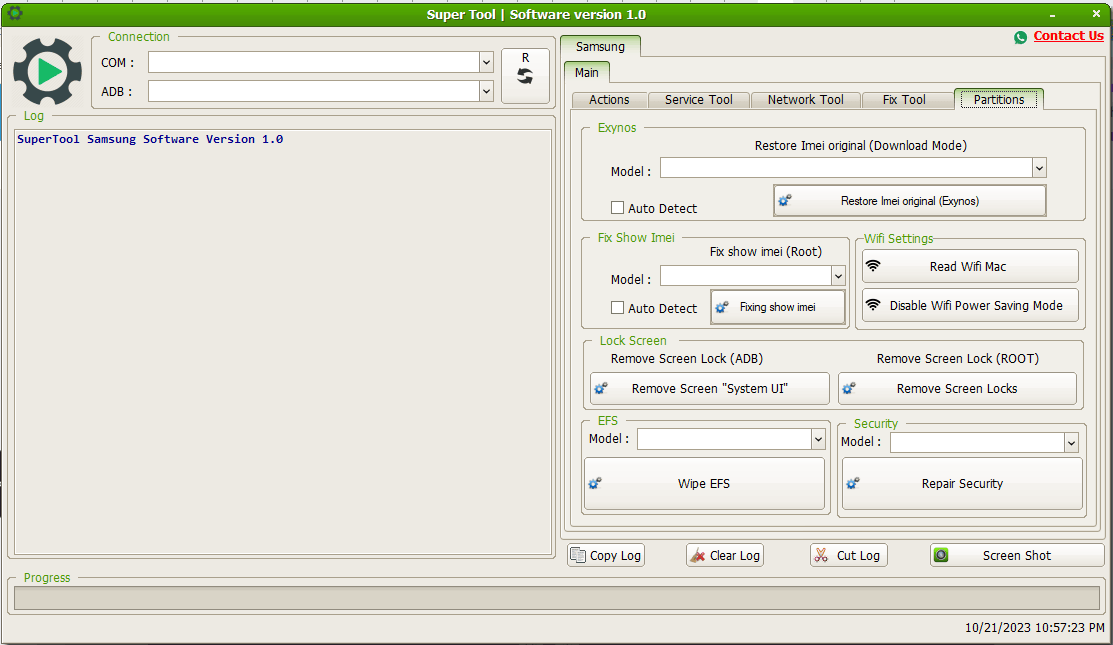
Task: Enable Auto Detect under Exynos
Action: point(617,208)
